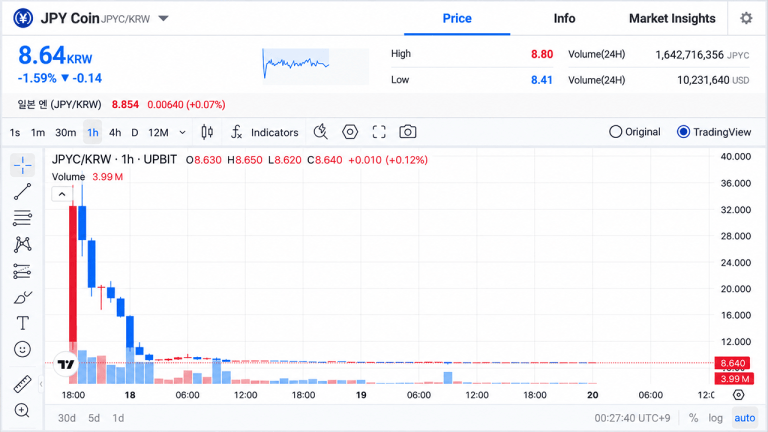Screen dimensions: 768x432
Task: Set the interval to 1m
Action: point(38,133)
